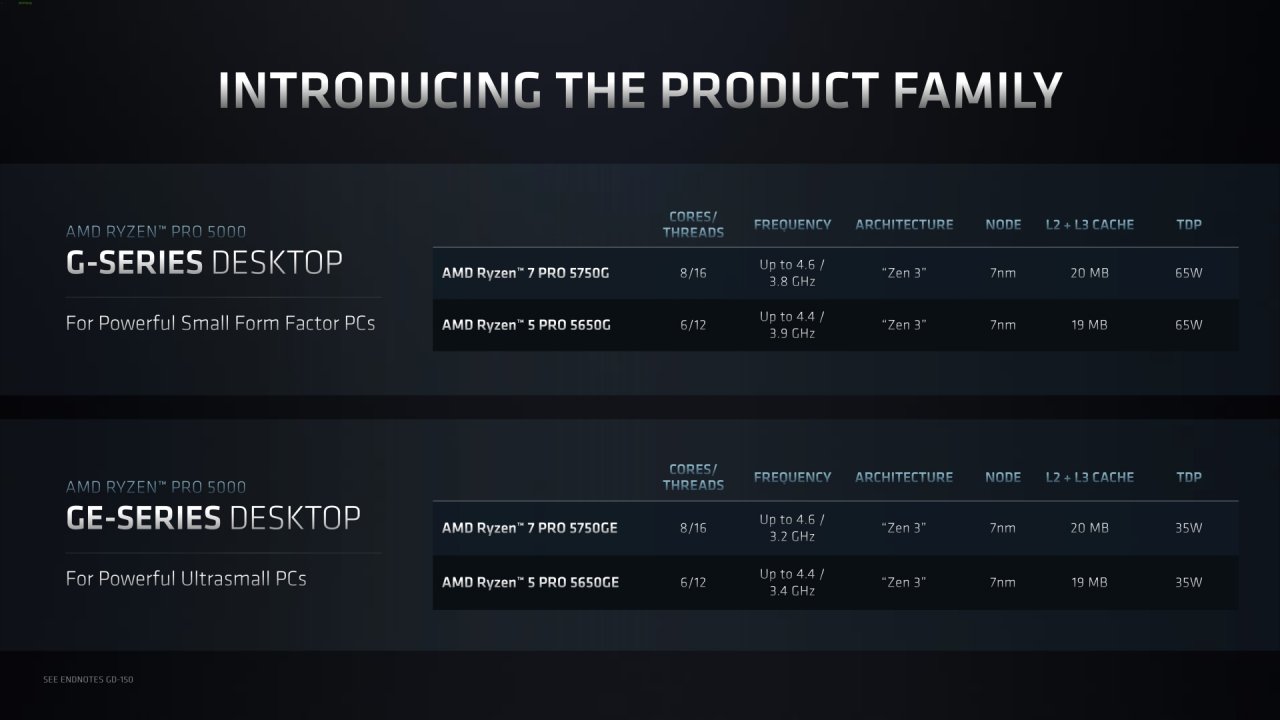
Task: Click For Powerful Ultrasmall PCs text
Action: coord(186,579)
